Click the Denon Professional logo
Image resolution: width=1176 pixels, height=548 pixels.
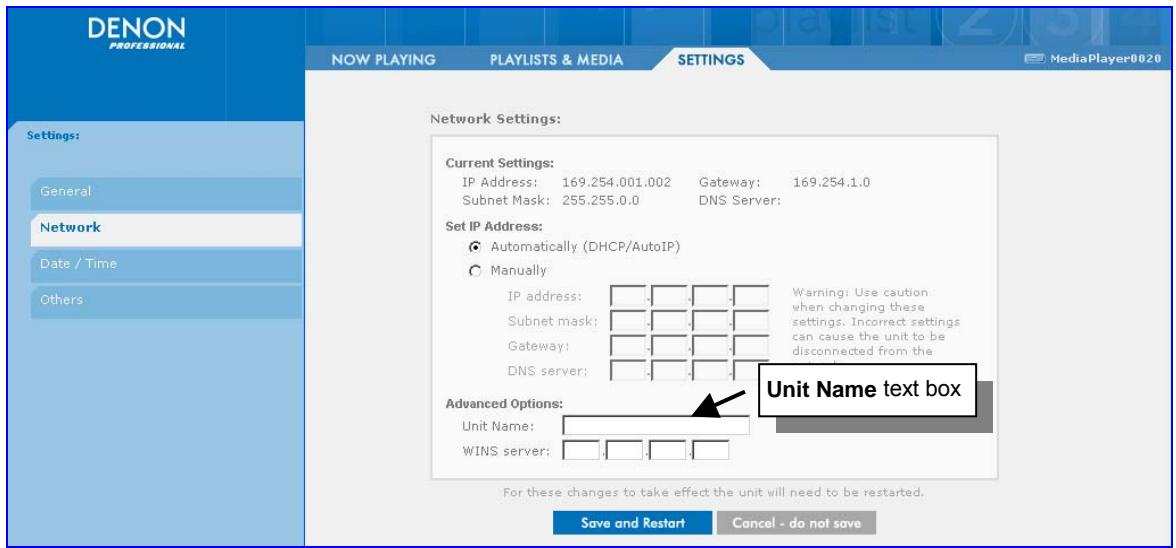[136, 33]
